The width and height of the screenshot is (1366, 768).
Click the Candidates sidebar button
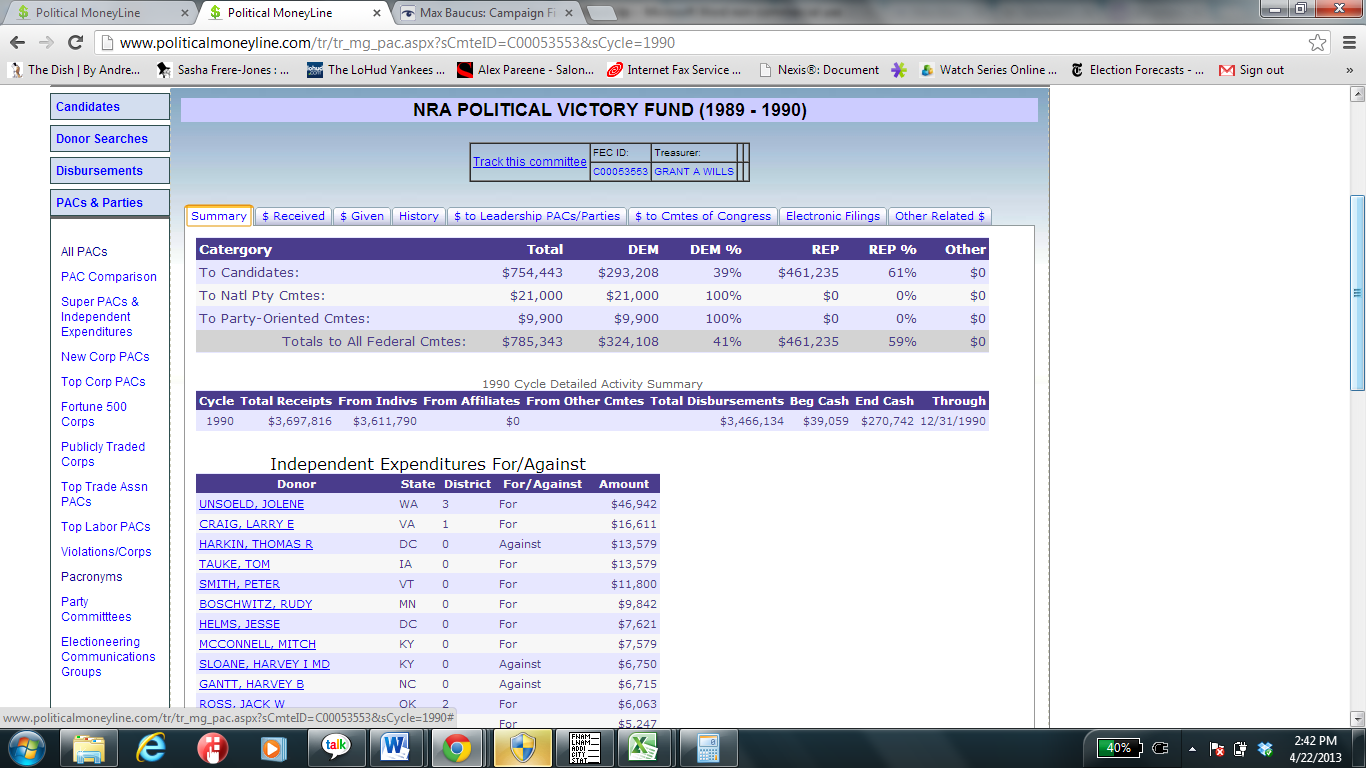(110, 107)
